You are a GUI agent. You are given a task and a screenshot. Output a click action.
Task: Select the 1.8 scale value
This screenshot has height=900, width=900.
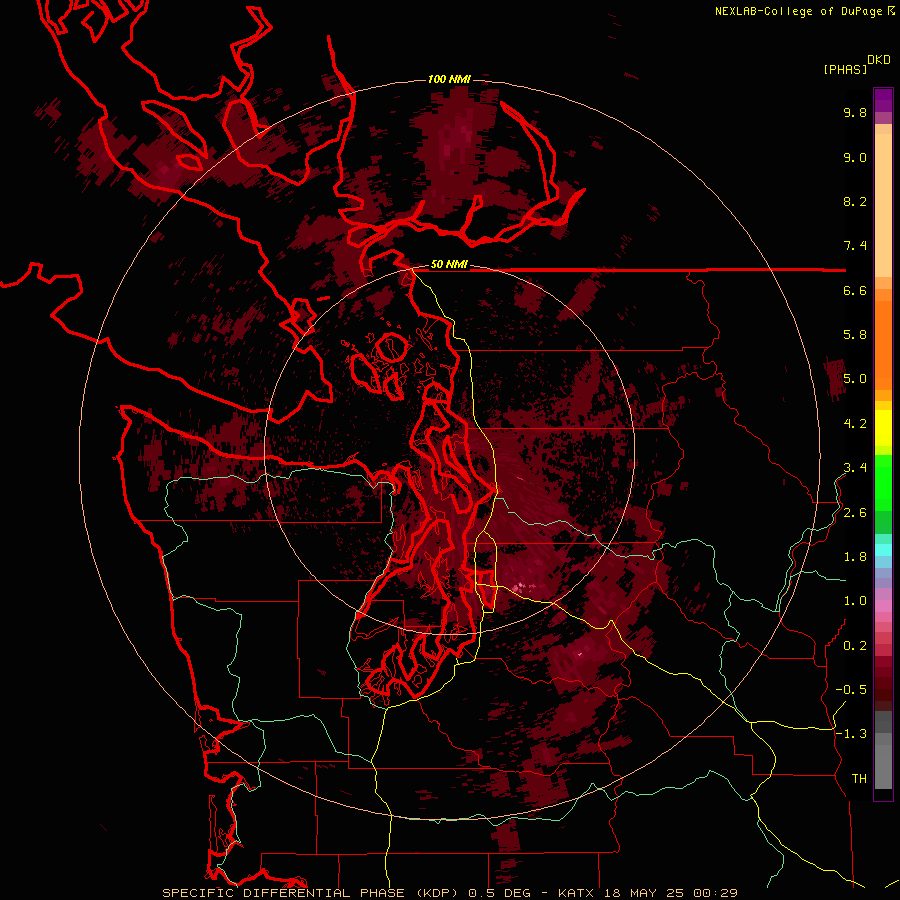(x=855, y=557)
